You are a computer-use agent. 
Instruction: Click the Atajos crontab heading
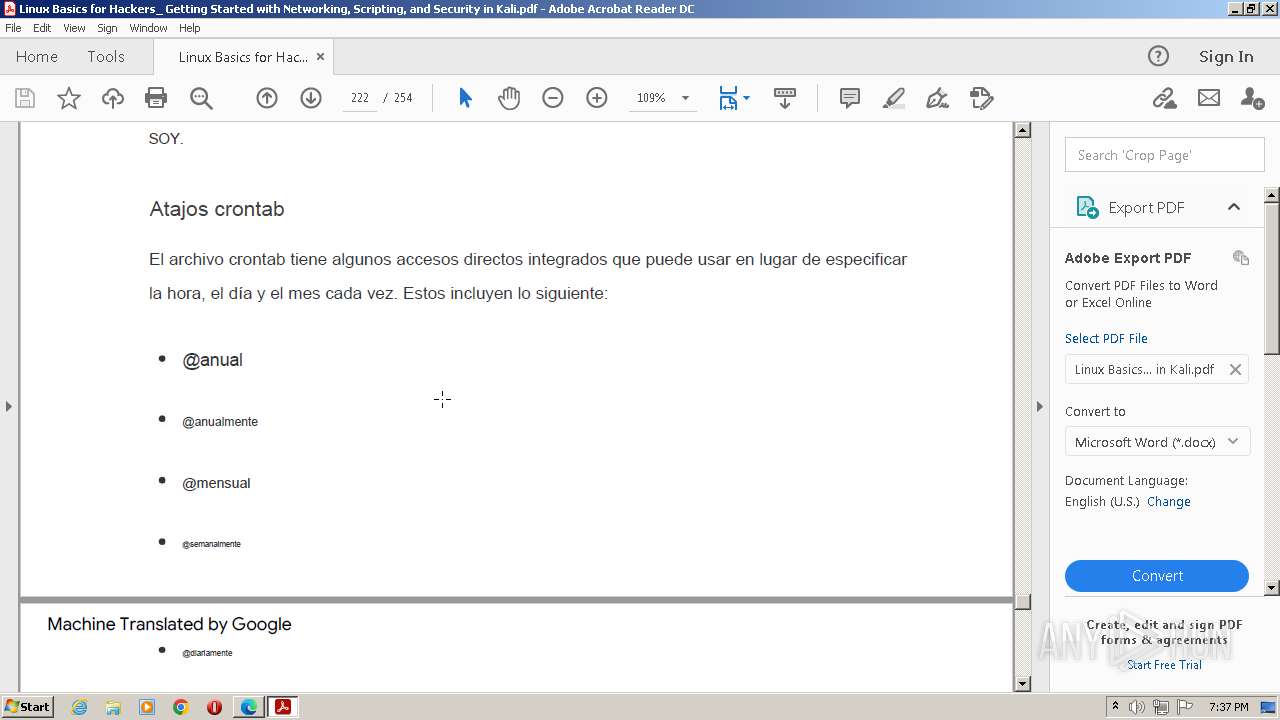point(217,209)
